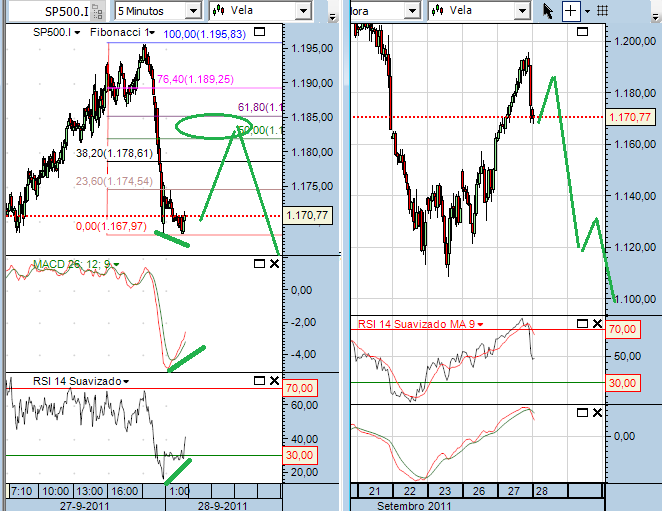Click the 10:00 time axis marker
Viewport: 662px width, 511px height.
point(56,491)
